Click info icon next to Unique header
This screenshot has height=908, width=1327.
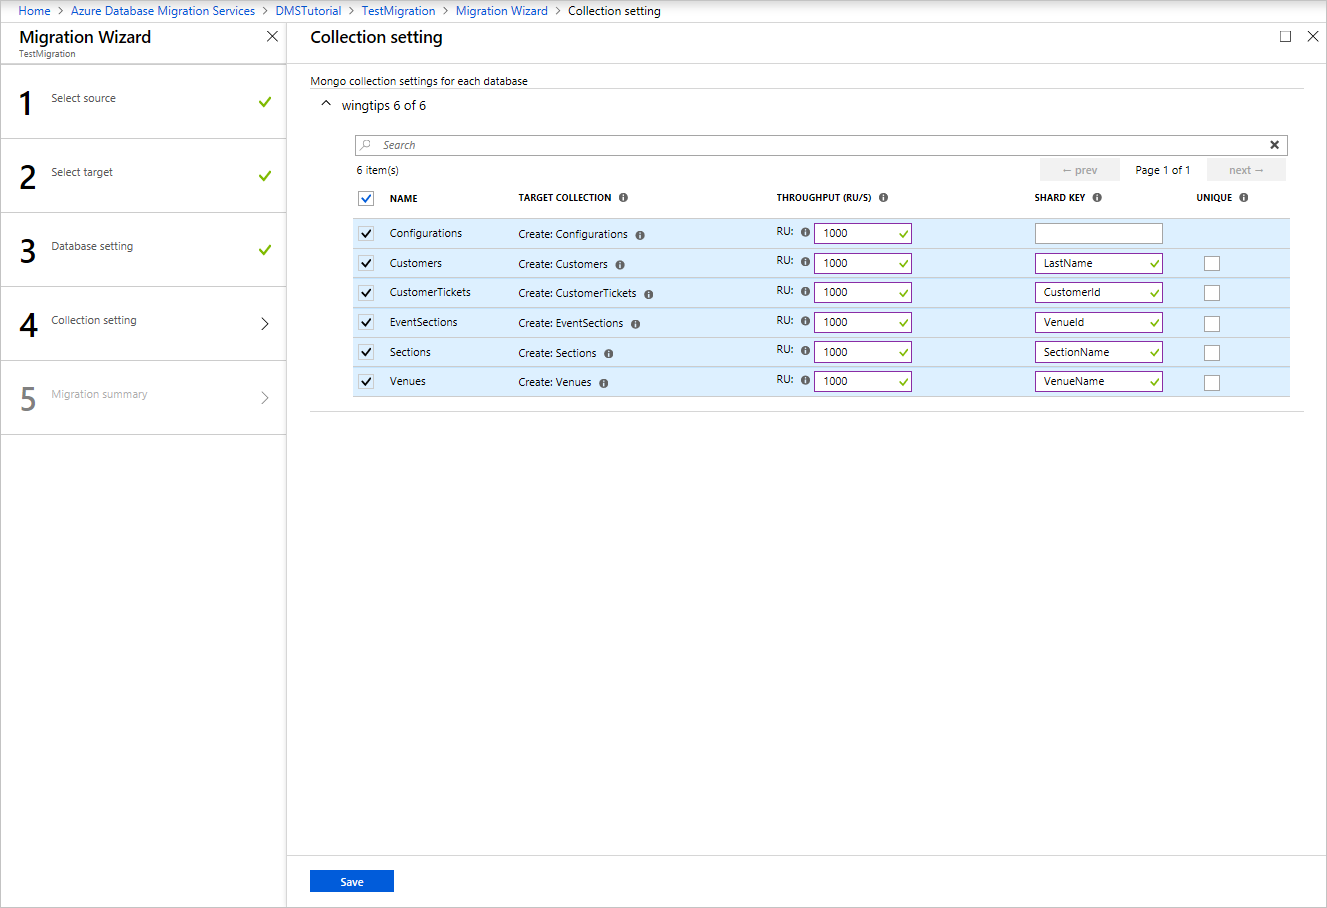(1244, 198)
